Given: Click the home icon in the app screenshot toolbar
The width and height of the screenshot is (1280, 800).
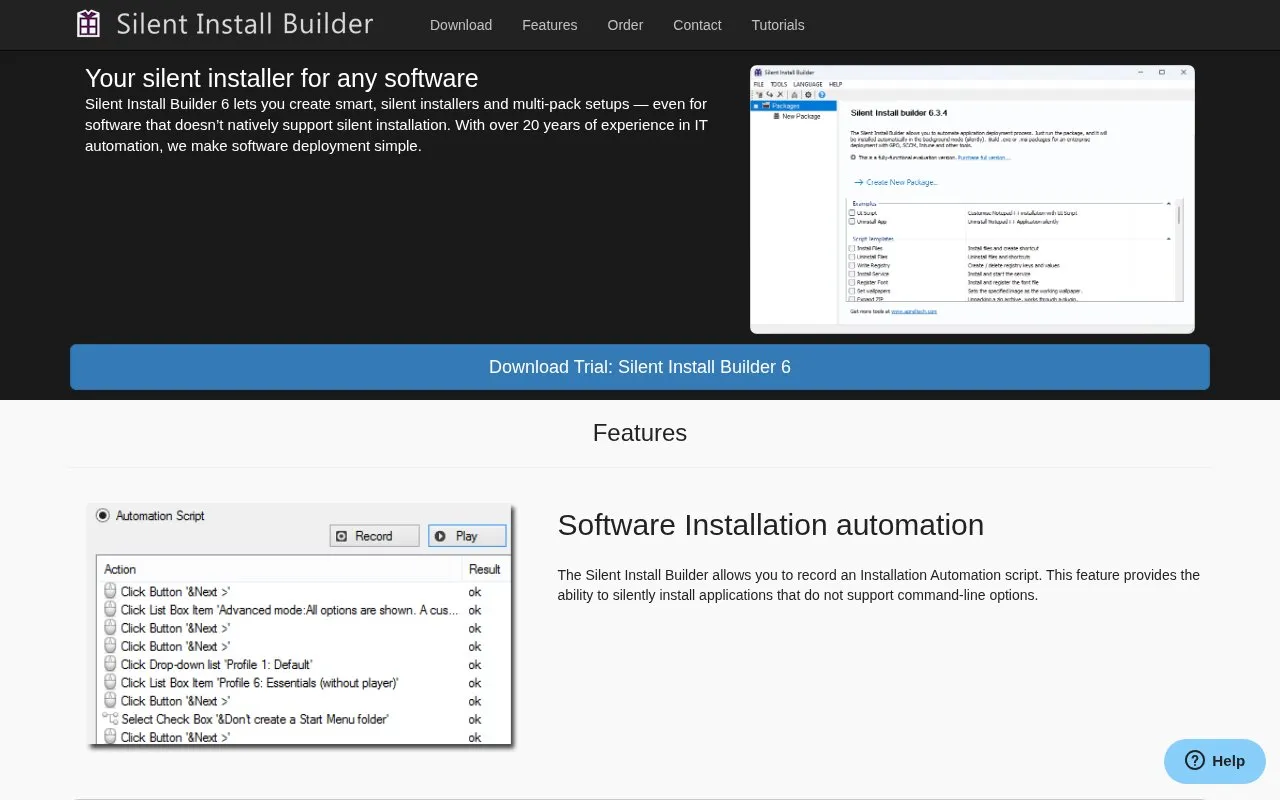Looking at the screenshot, I should tap(794, 95).
